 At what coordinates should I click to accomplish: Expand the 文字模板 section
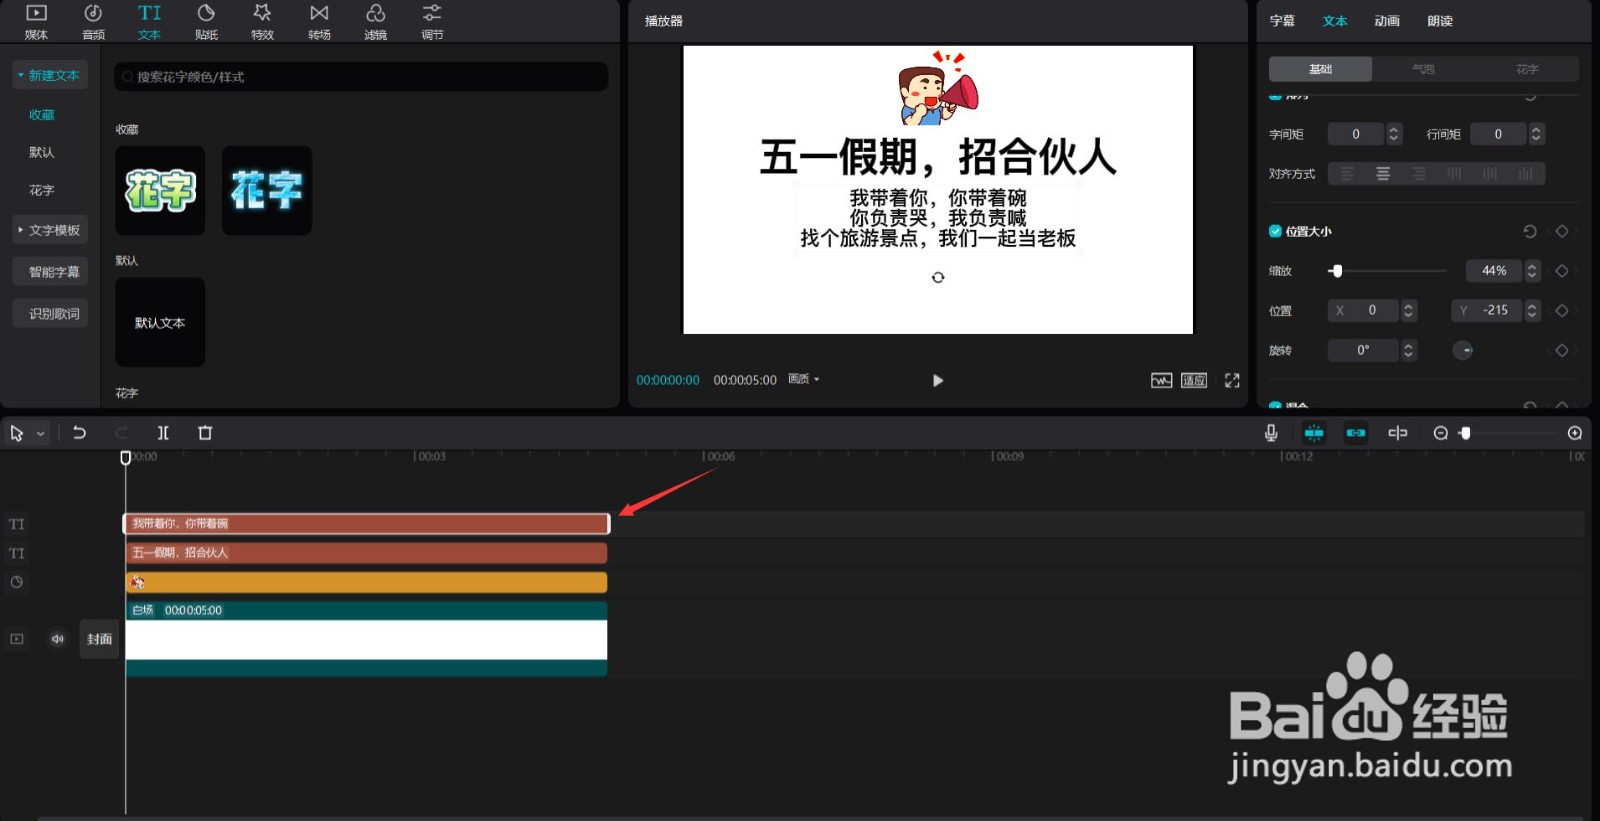coord(50,230)
